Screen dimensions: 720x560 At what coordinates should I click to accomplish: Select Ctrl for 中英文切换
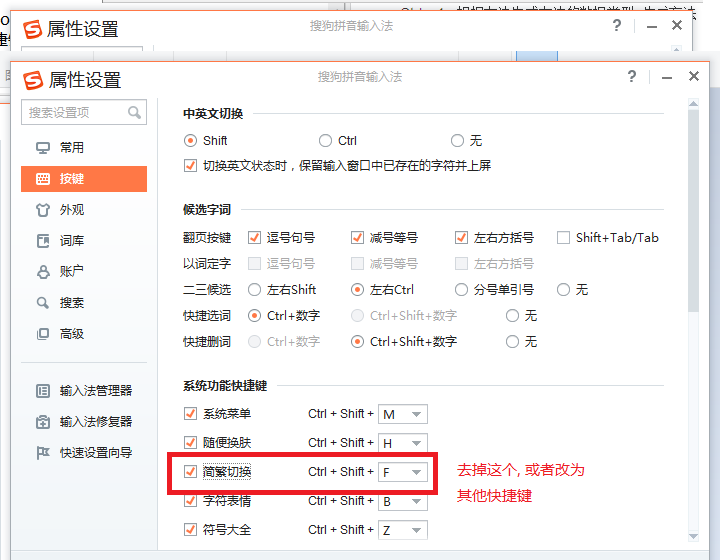click(325, 140)
